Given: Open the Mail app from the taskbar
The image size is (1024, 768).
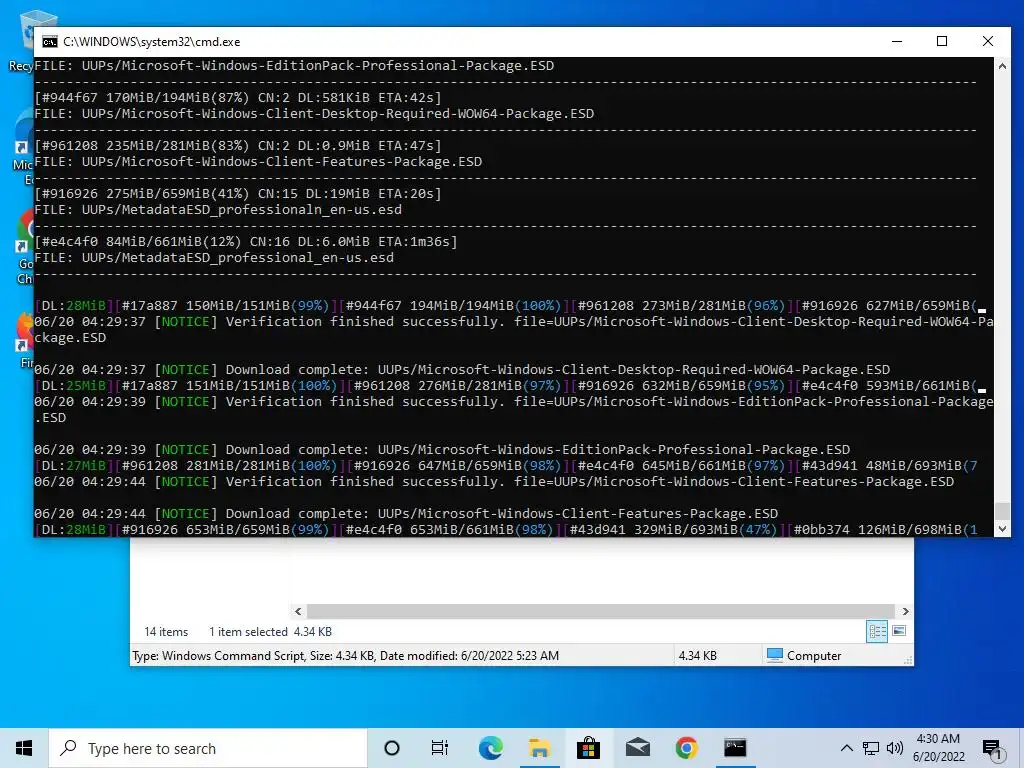Looking at the screenshot, I should [x=637, y=748].
